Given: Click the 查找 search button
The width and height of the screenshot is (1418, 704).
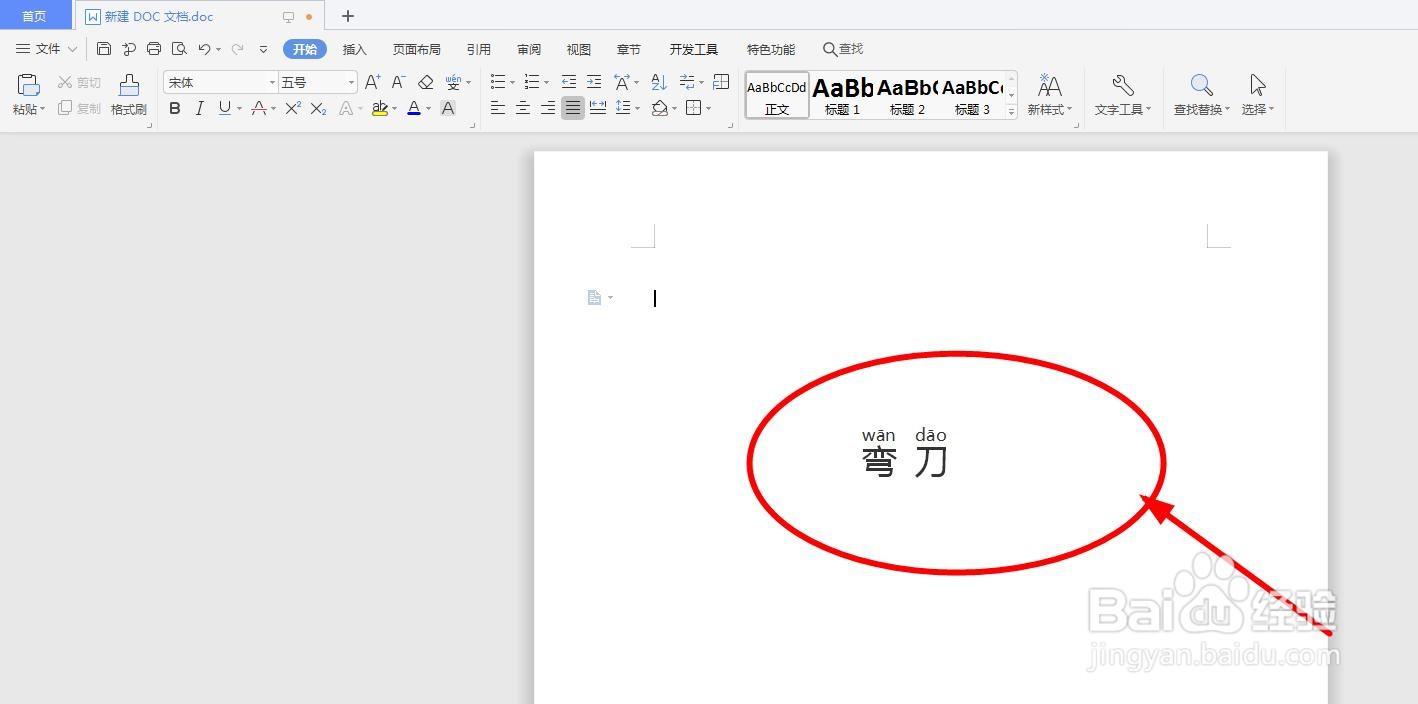Looking at the screenshot, I should [843, 48].
